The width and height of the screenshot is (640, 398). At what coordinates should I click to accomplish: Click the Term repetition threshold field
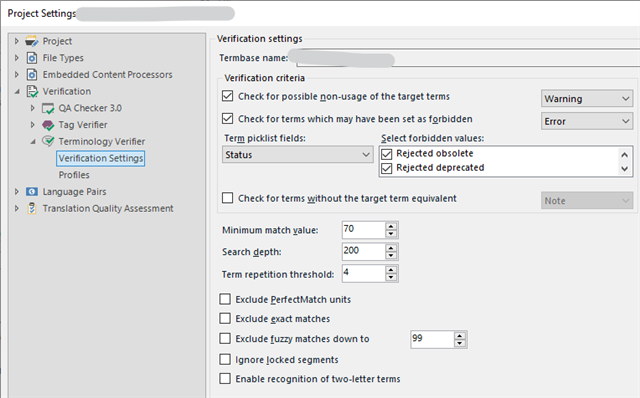(x=364, y=273)
